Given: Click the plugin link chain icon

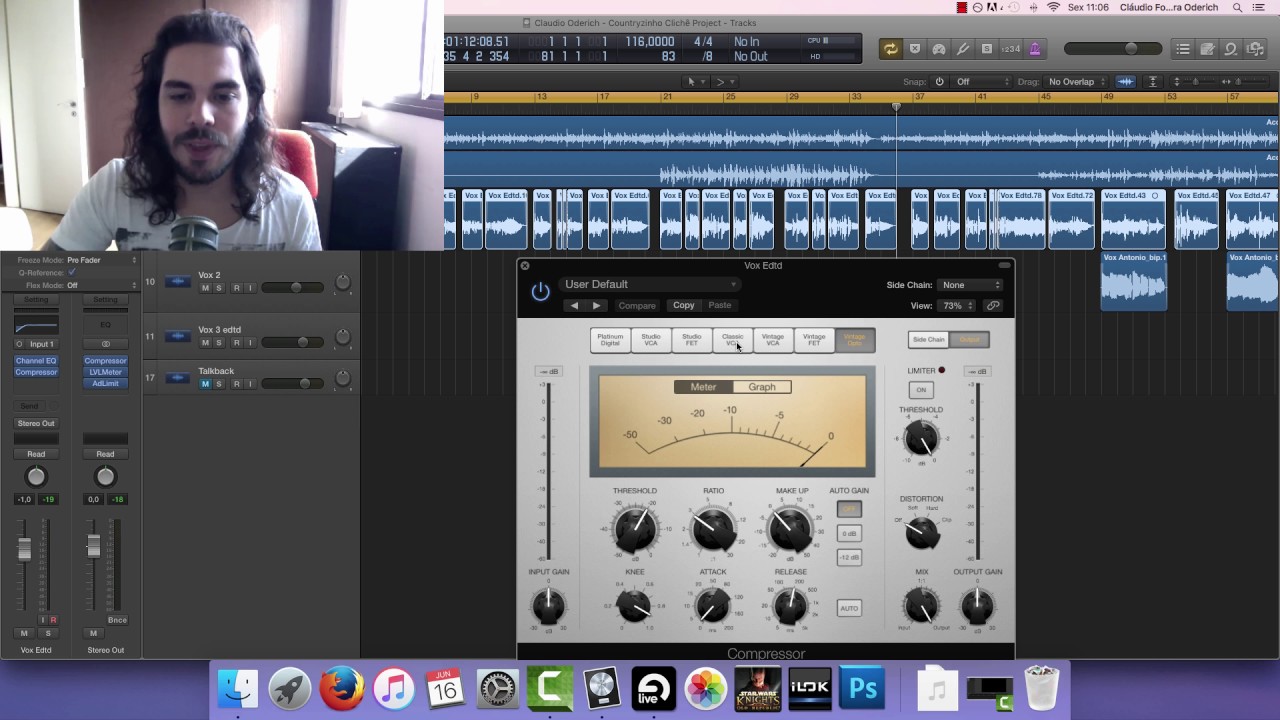Looking at the screenshot, I should tap(993, 306).
